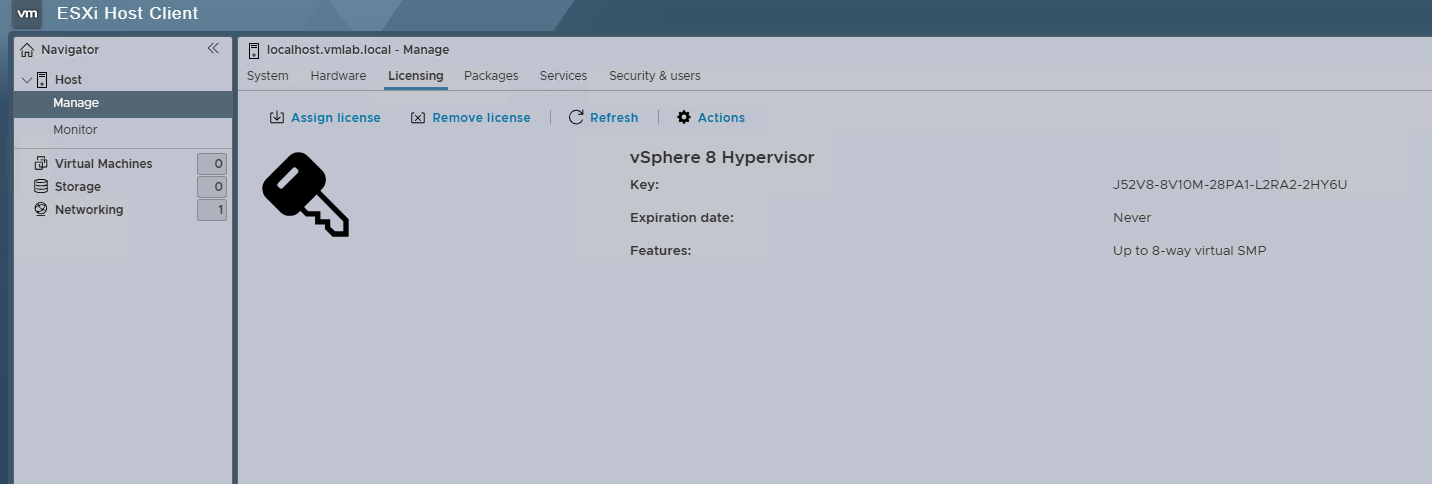
Task: Click the vSphere 8 Hypervisor heading
Action: [722, 158]
